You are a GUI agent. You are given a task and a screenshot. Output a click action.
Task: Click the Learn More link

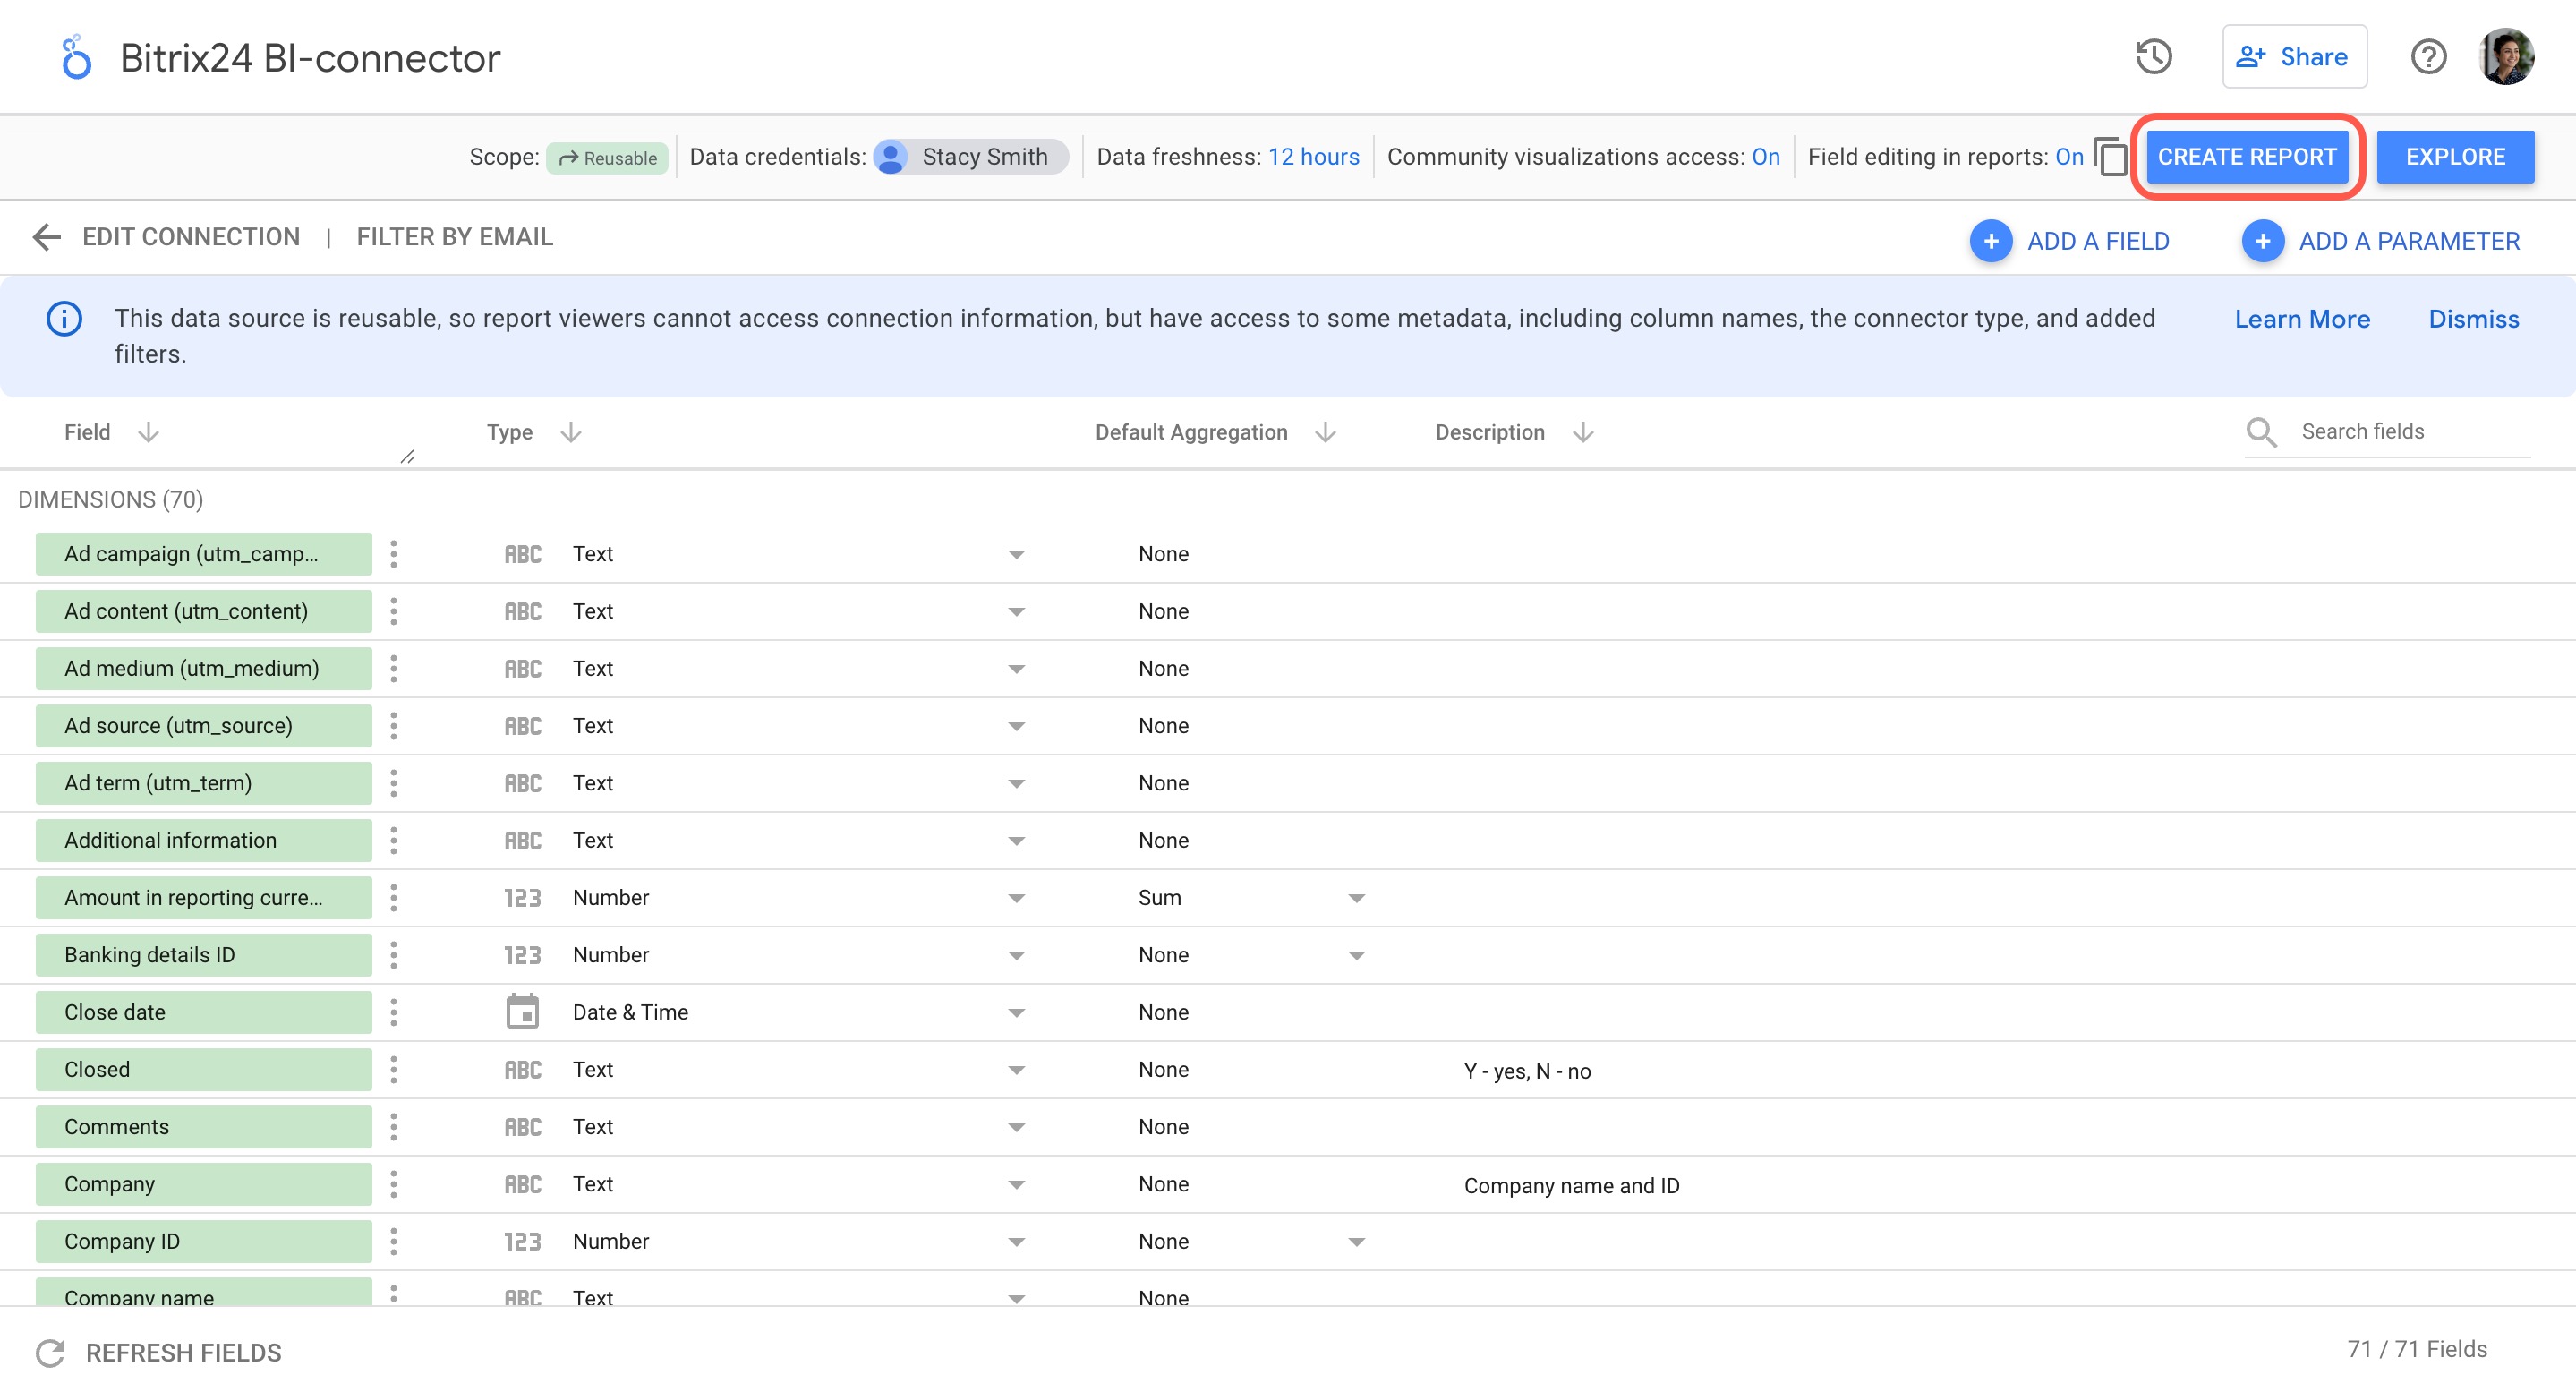(x=2302, y=319)
